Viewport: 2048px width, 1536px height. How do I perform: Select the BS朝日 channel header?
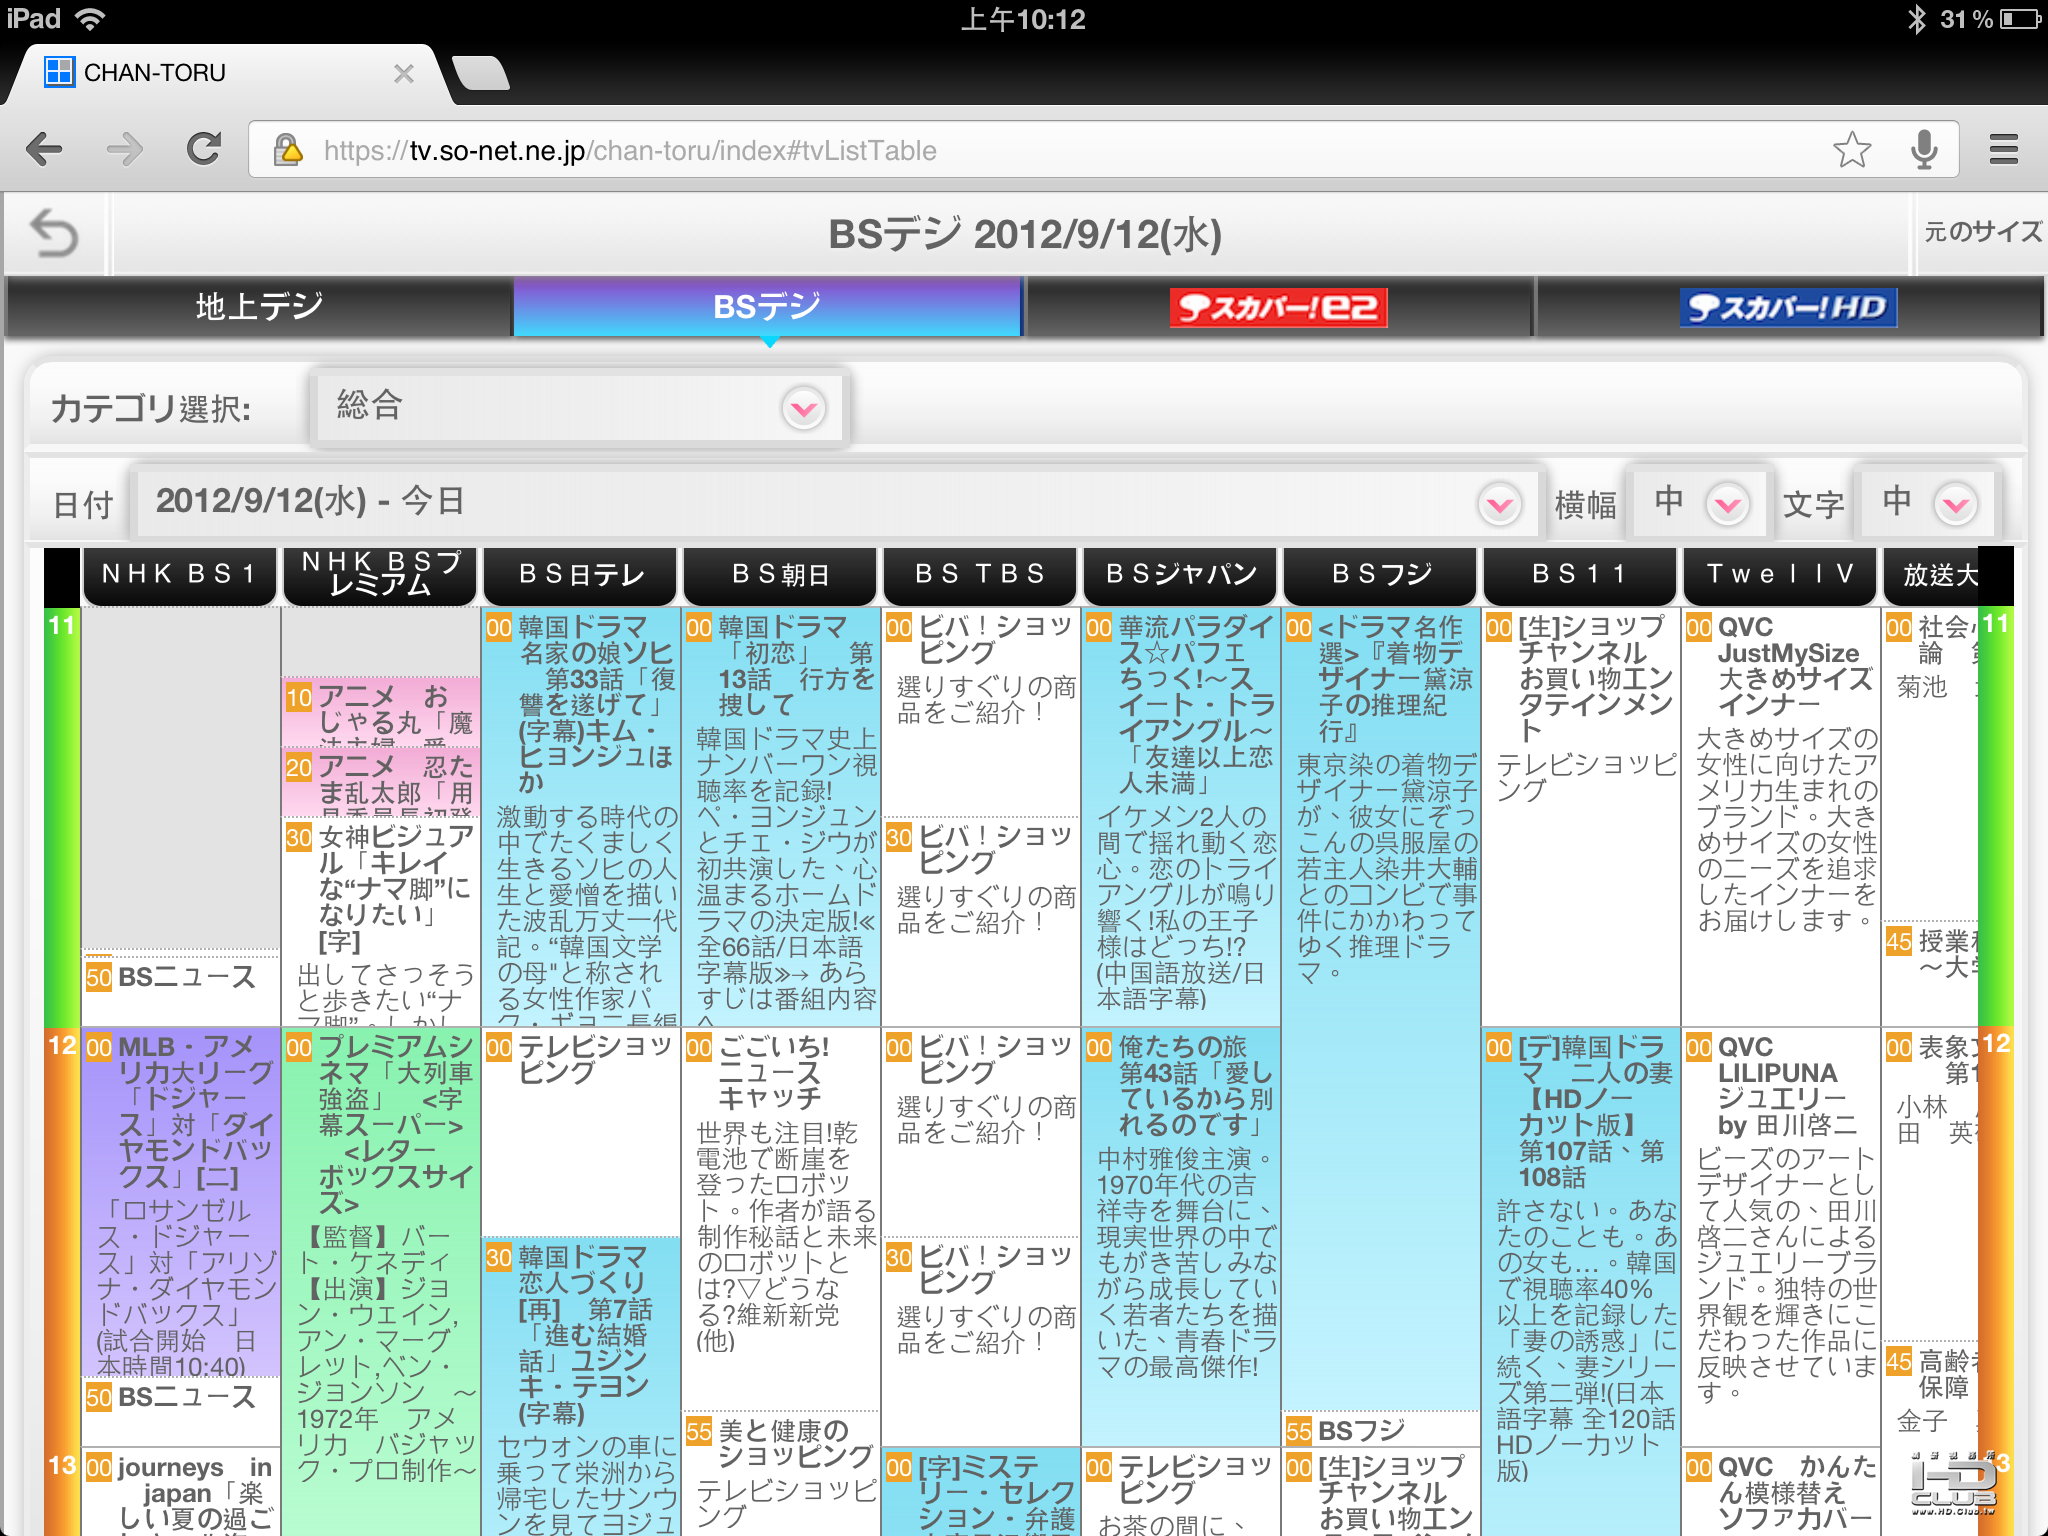point(780,575)
